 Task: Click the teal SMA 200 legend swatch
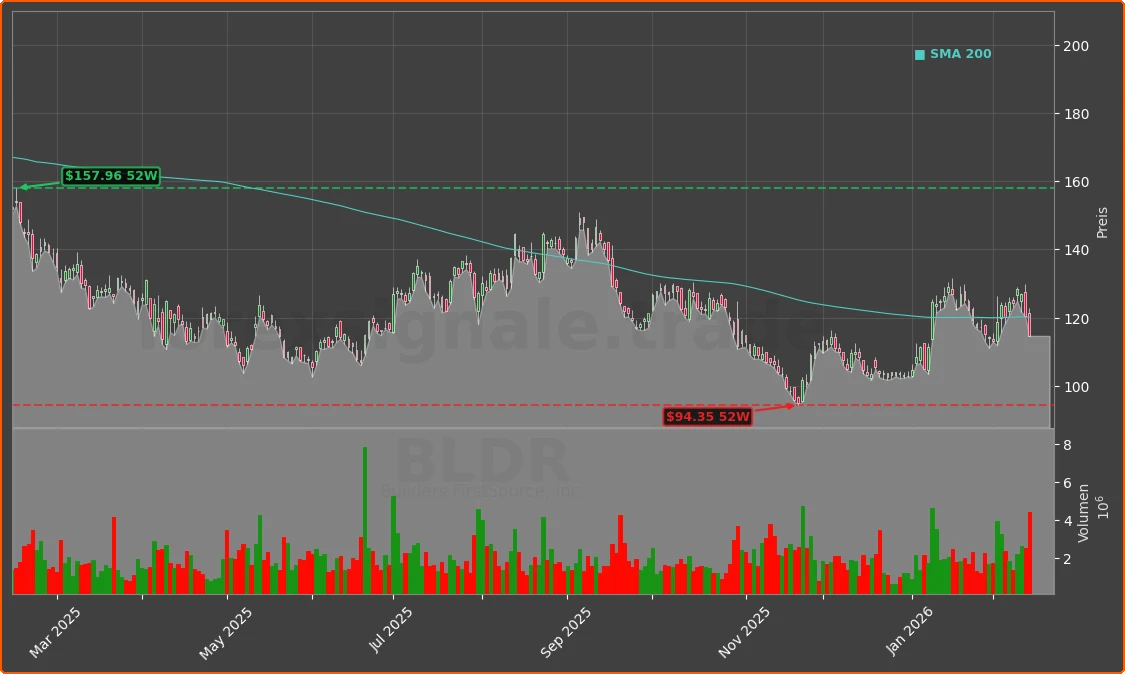coord(919,54)
